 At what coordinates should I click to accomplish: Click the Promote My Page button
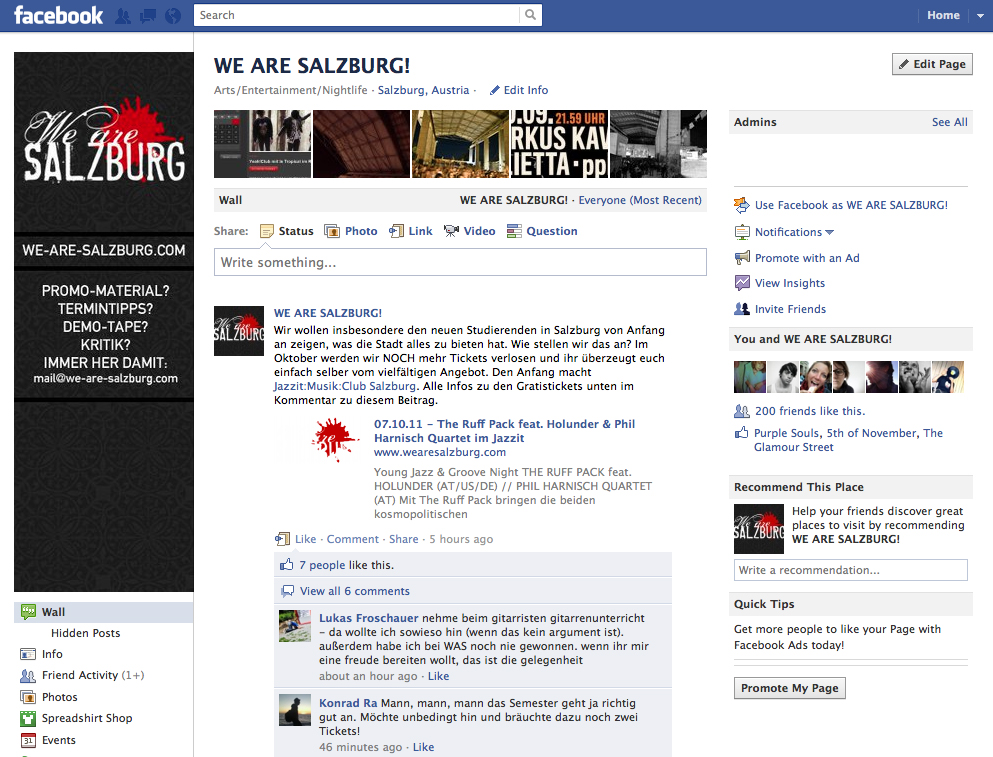pyautogui.click(x=789, y=688)
